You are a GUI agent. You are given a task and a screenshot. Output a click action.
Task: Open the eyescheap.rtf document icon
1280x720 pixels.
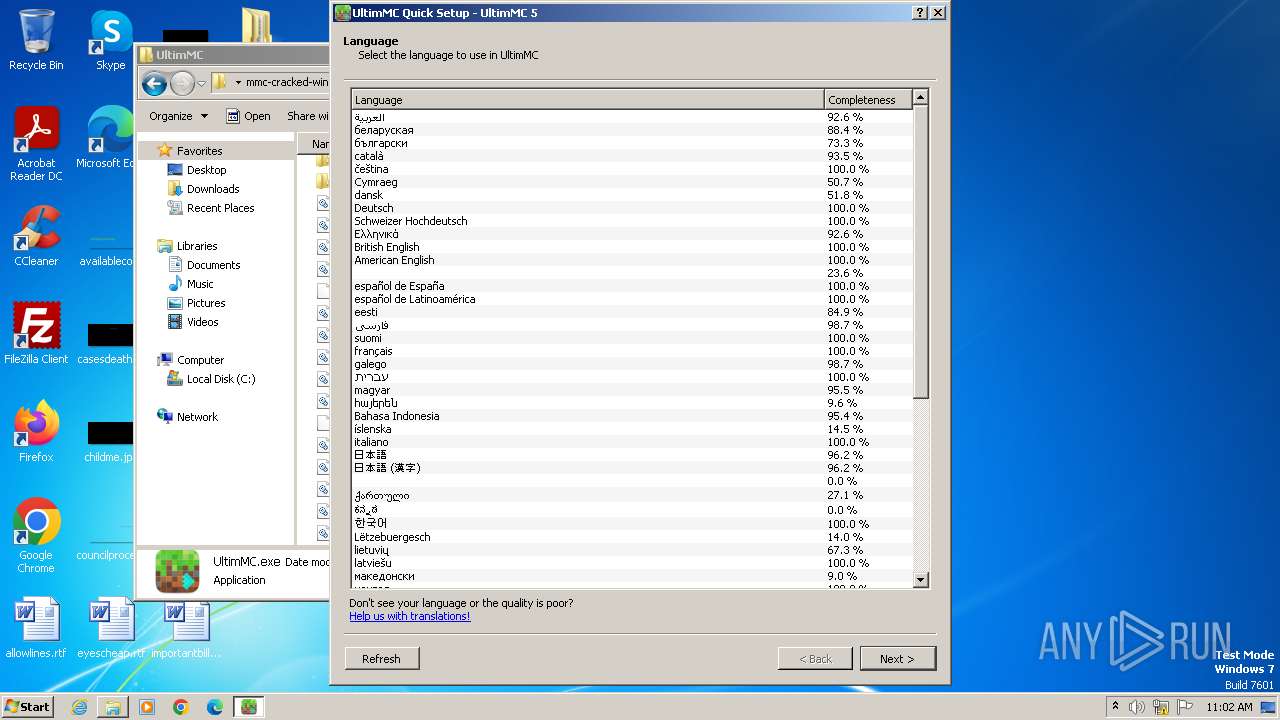pyautogui.click(x=110, y=628)
